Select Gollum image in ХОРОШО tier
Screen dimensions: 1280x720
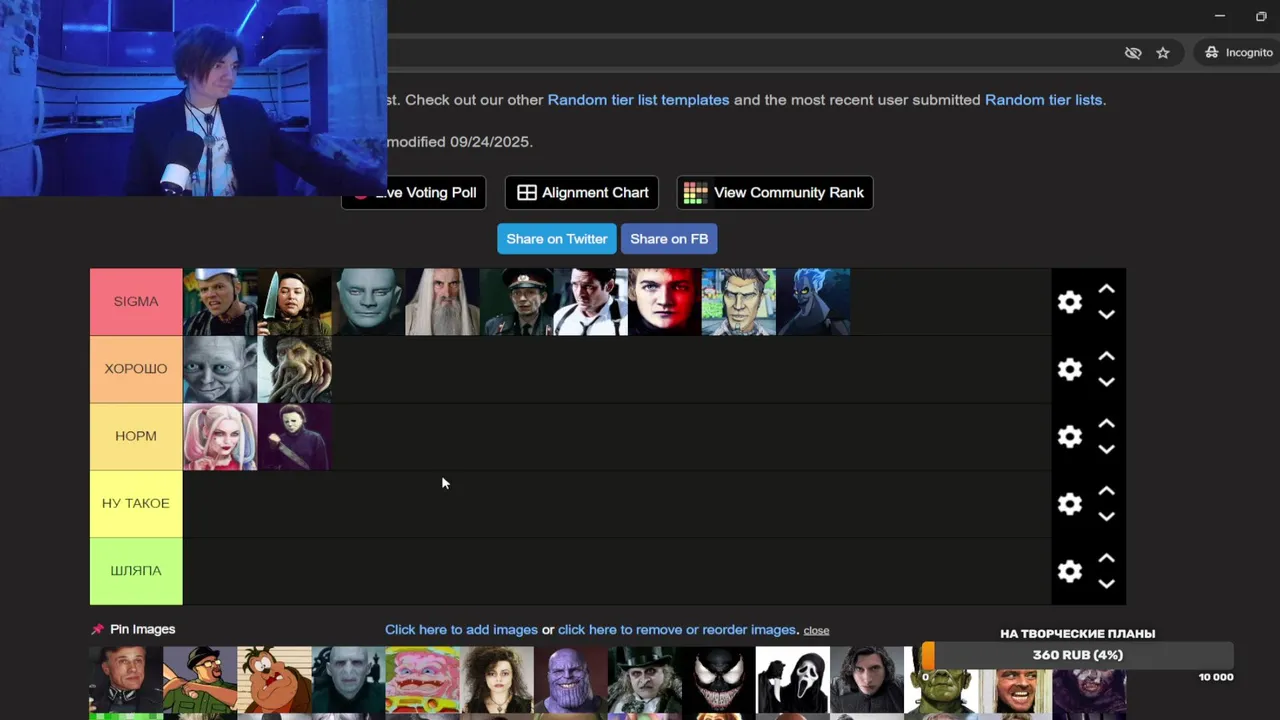(220, 369)
